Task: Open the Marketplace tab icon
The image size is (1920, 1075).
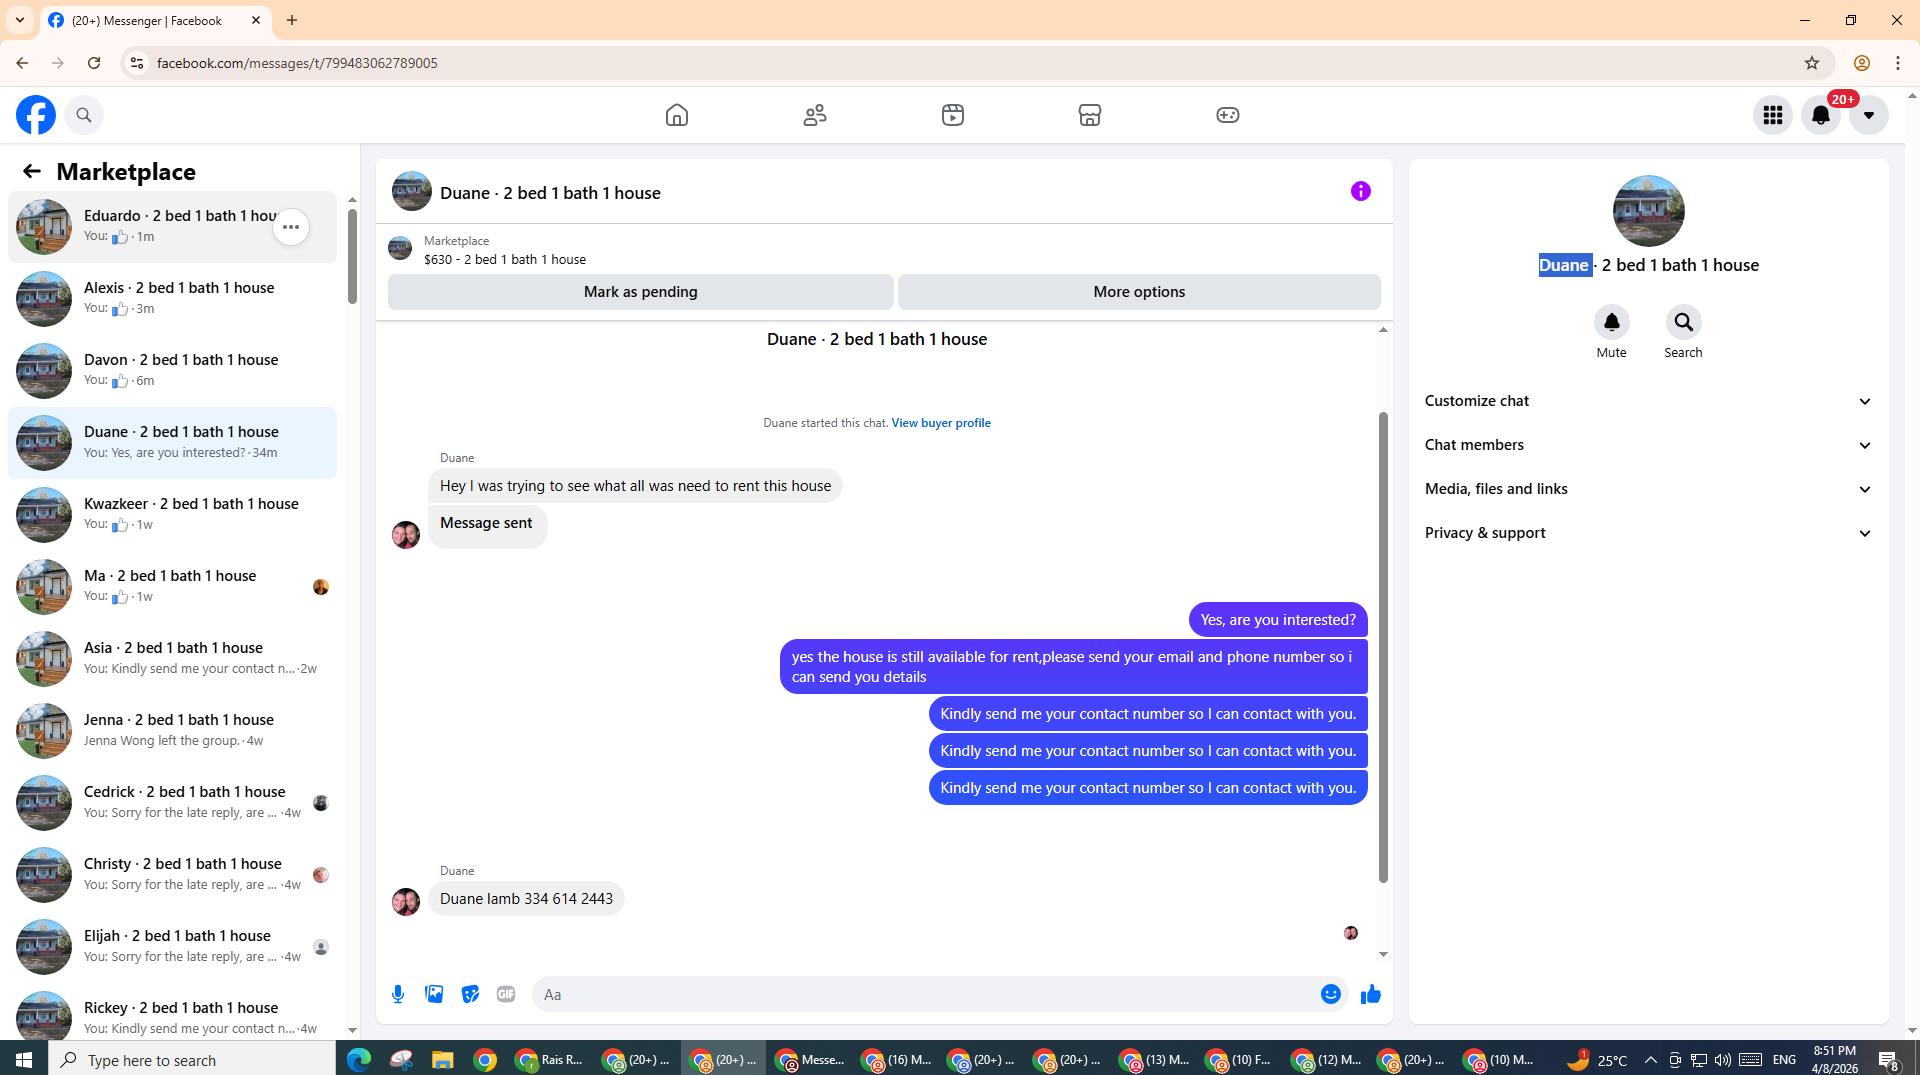Action: coord(1090,115)
